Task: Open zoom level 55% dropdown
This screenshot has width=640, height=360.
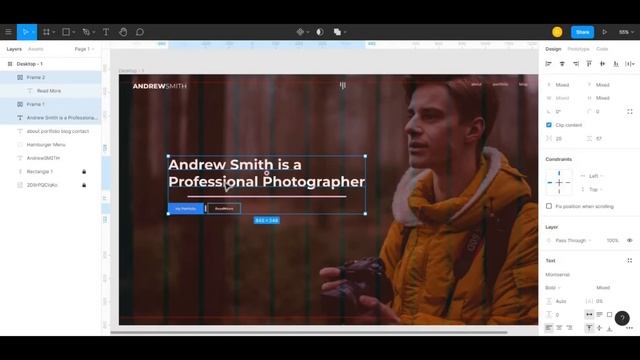Action: (626, 32)
